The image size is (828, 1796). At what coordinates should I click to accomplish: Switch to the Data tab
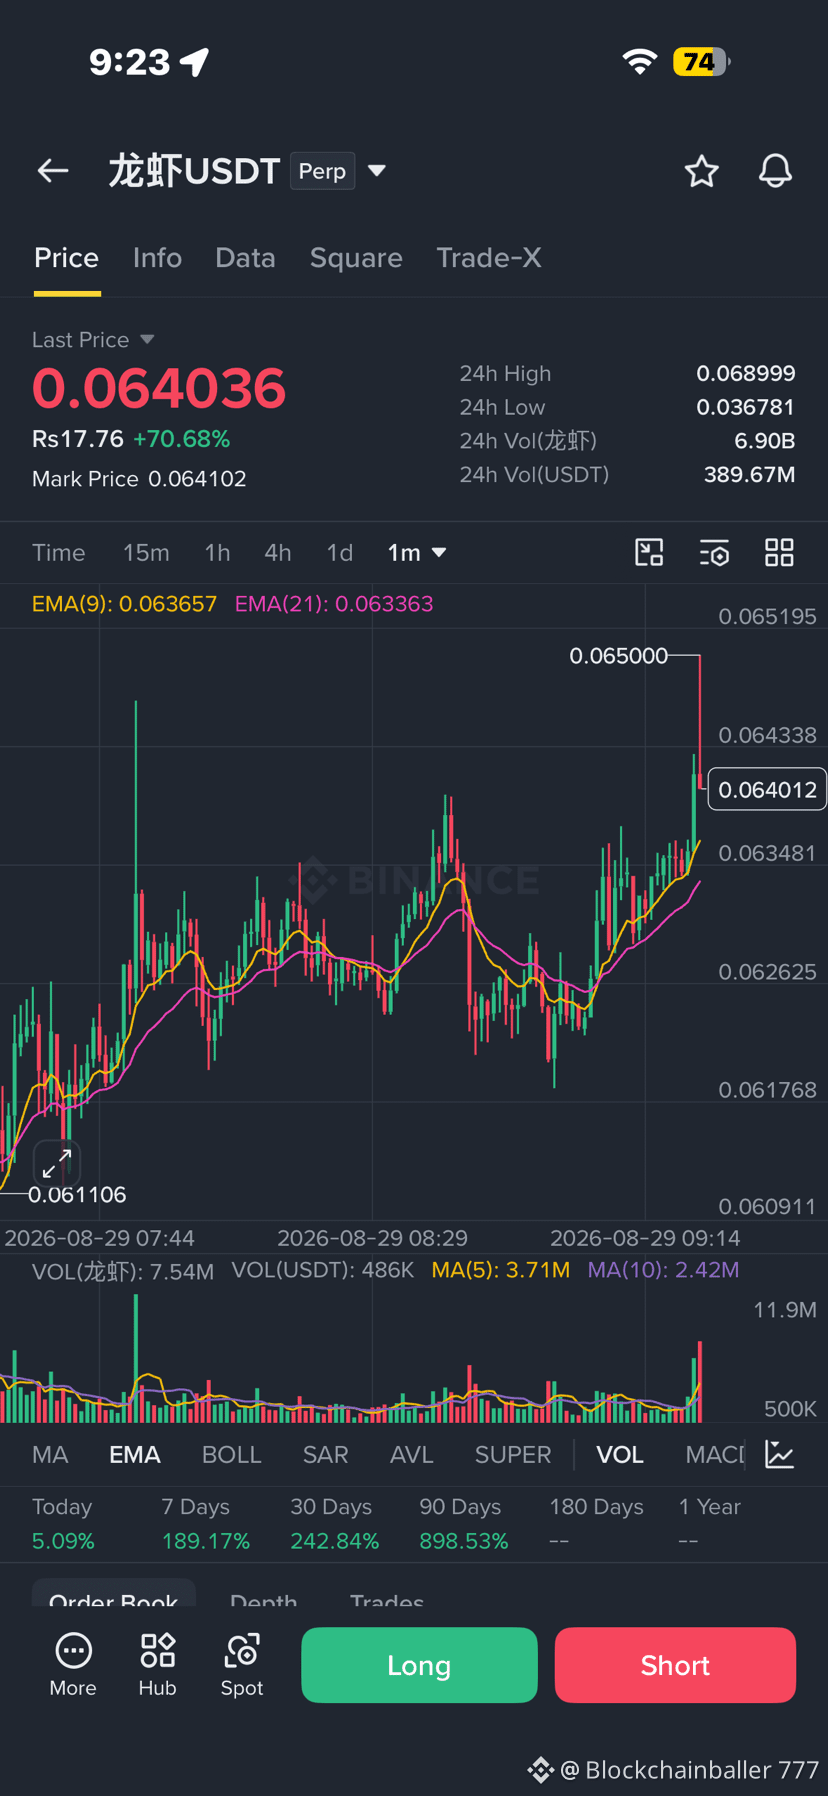[x=245, y=258]
